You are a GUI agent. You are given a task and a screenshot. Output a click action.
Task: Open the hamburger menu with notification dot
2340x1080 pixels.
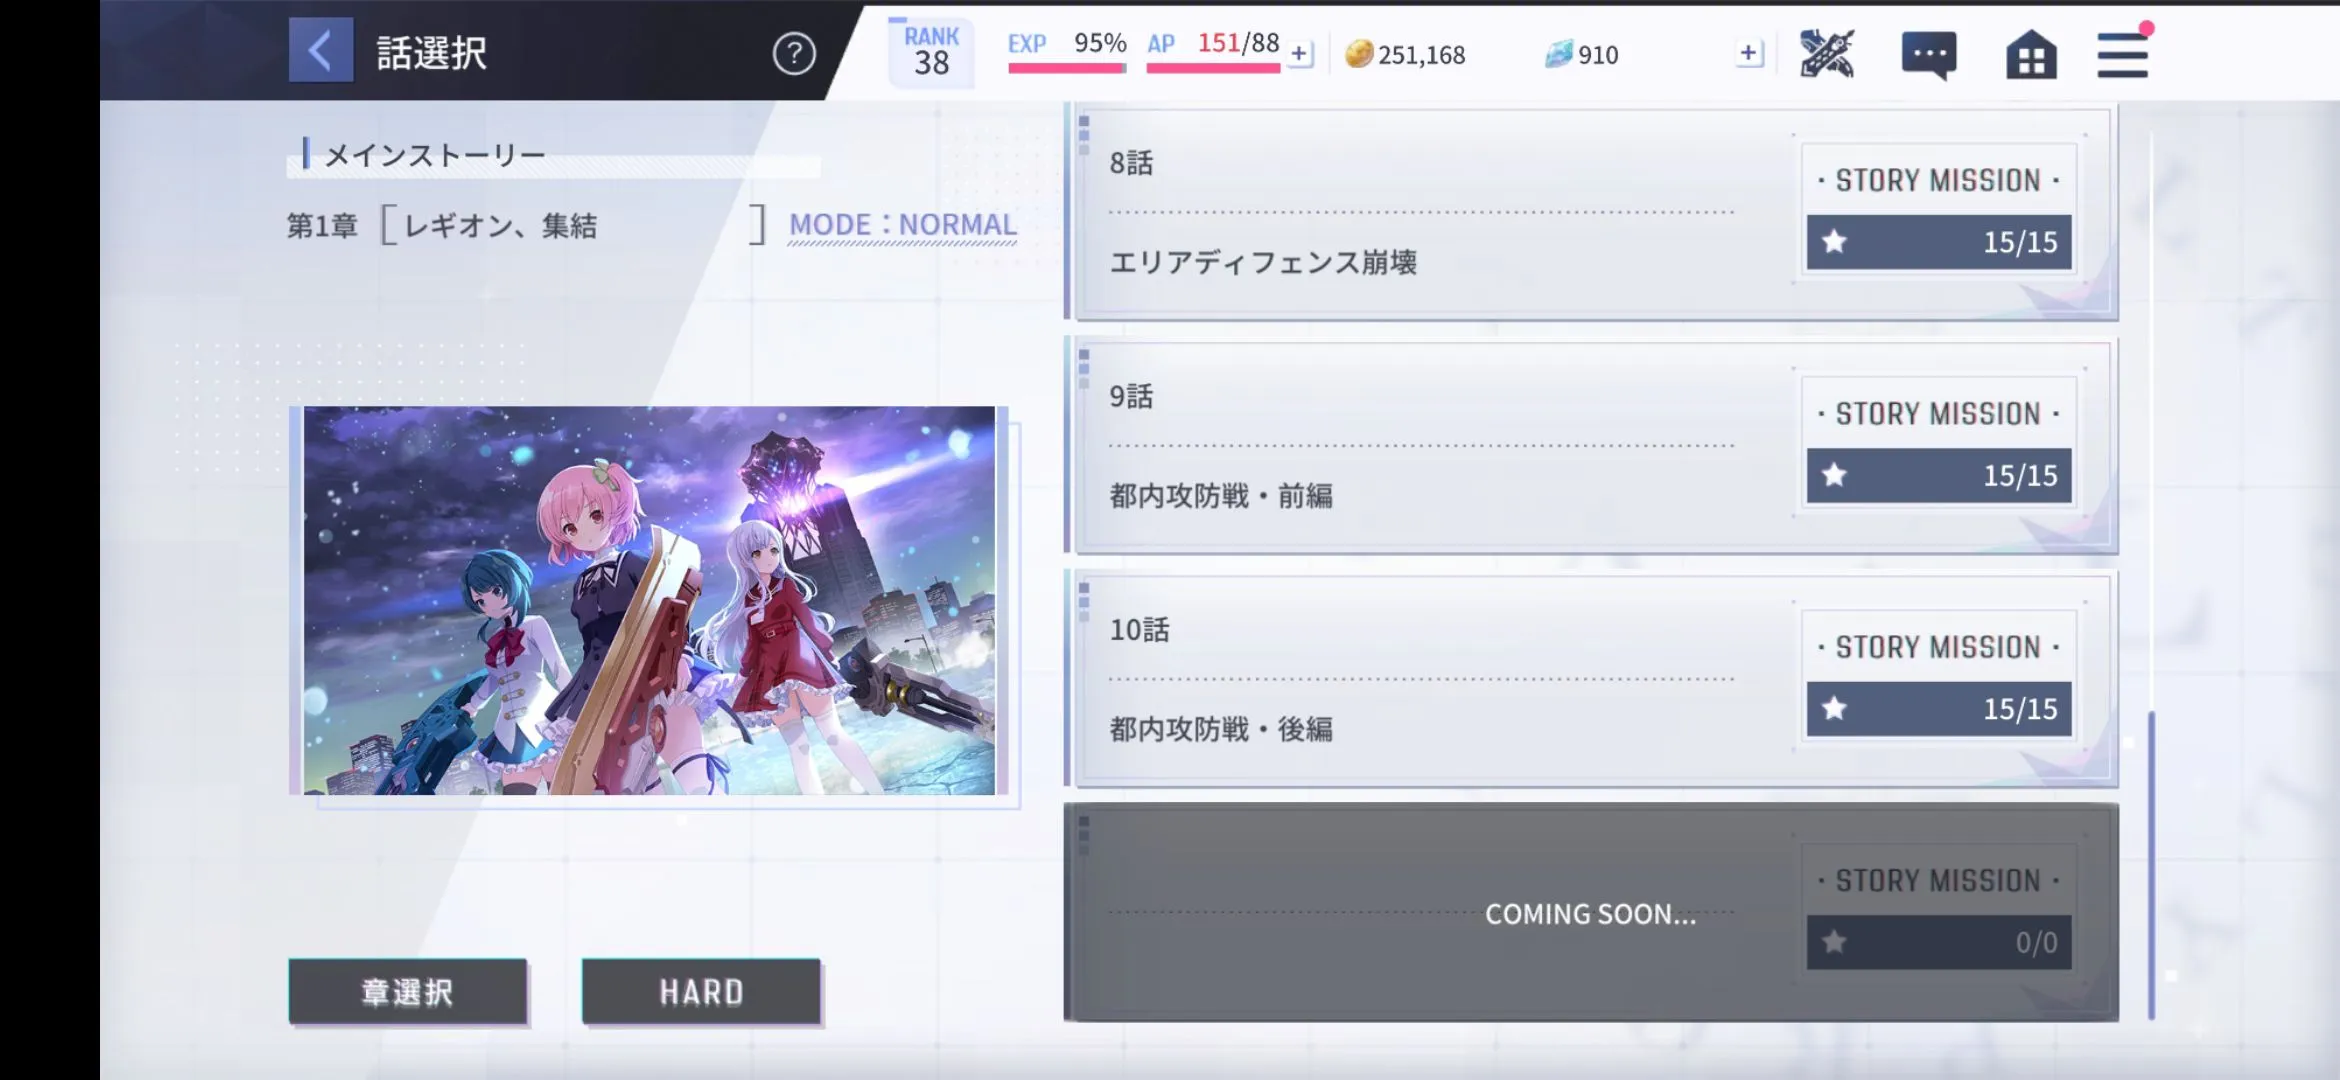[x=2123, y=52]
